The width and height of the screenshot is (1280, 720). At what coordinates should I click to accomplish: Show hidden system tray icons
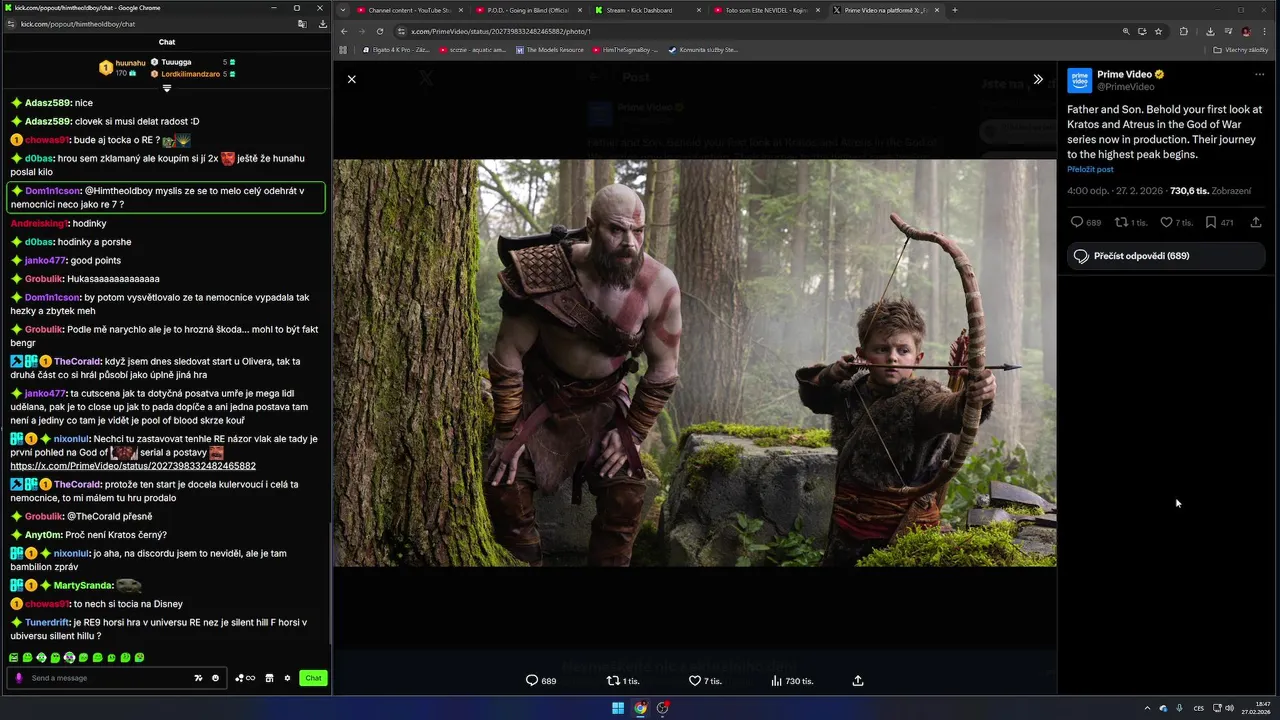click(x=1147, y=708)
